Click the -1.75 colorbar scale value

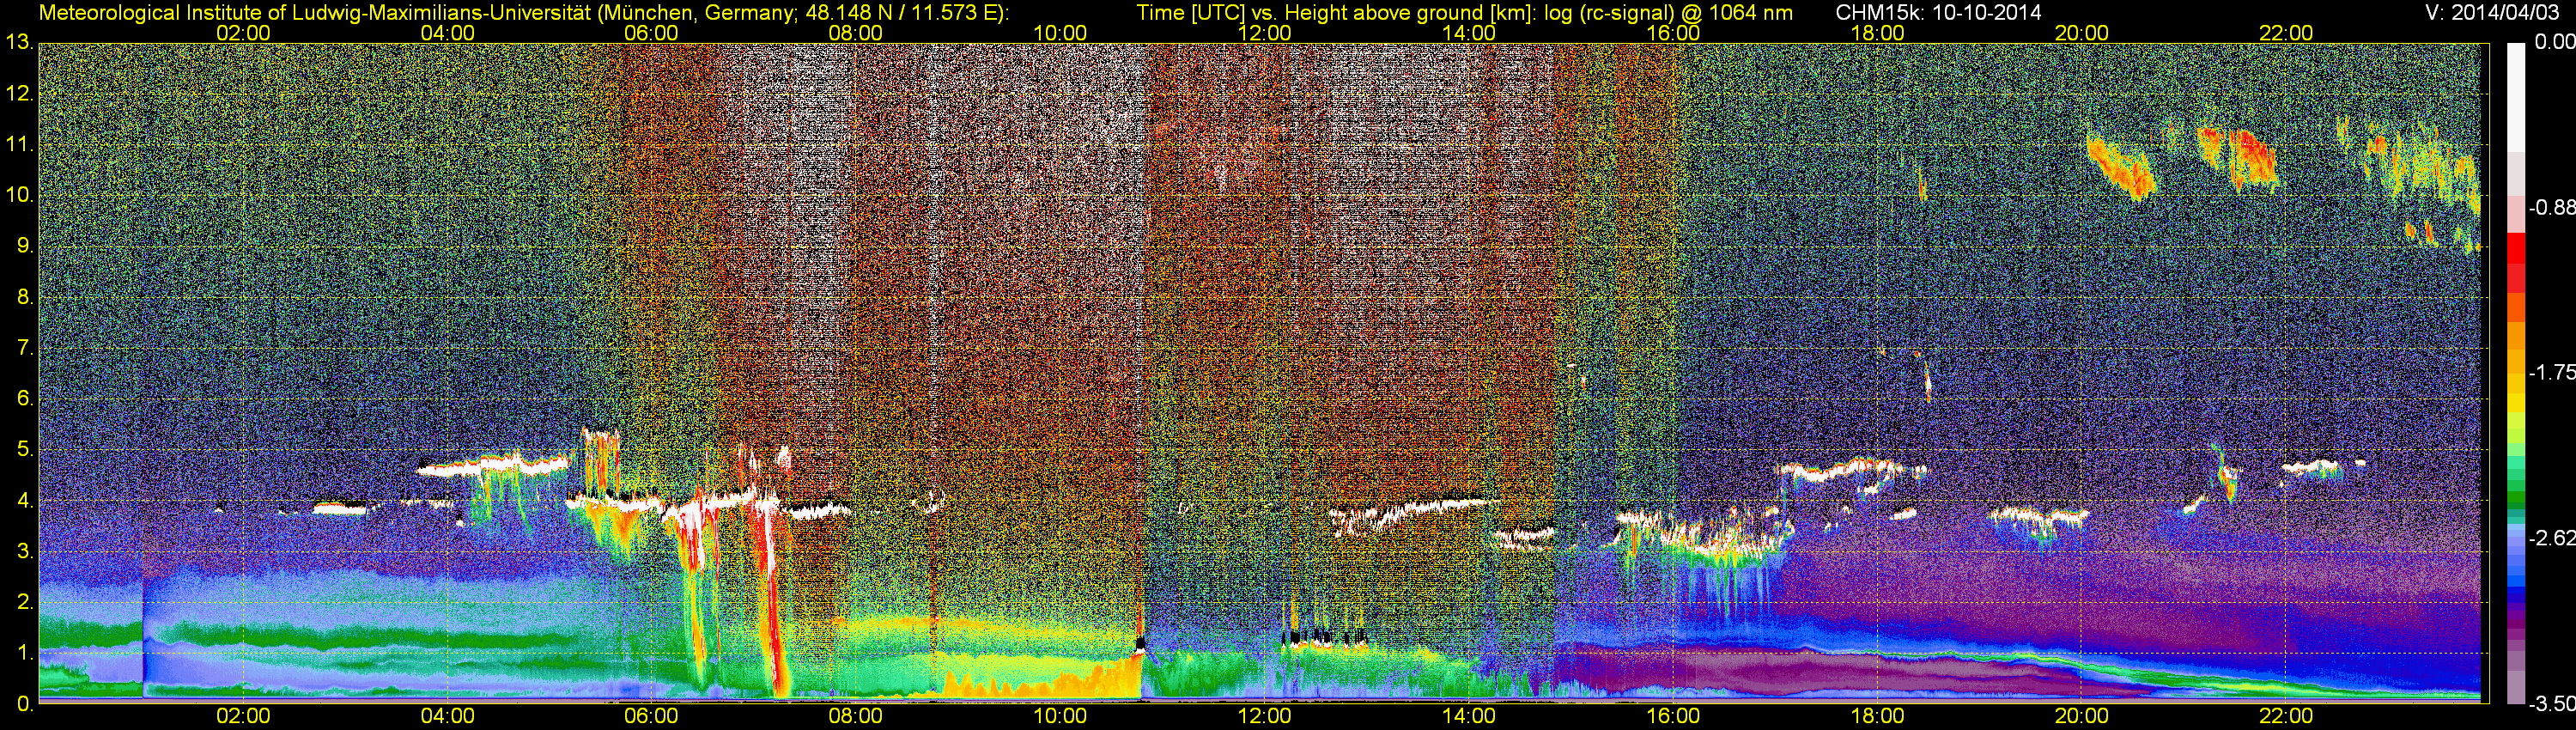pos(2552,372)
